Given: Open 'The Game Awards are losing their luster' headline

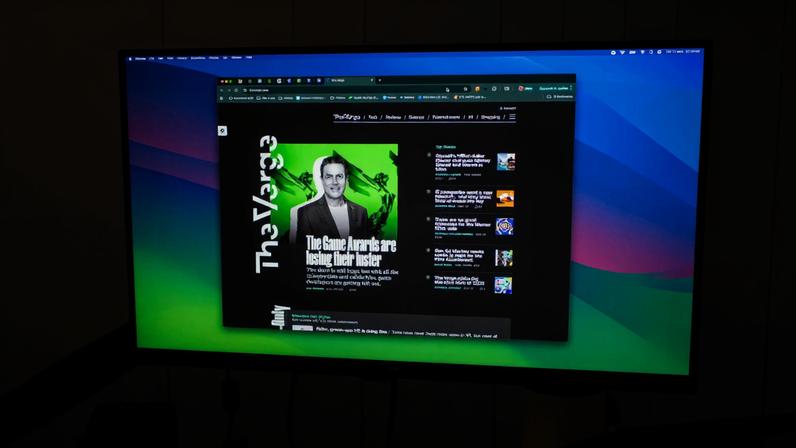Looking at the screenshot, I should (x=351, y=251).
